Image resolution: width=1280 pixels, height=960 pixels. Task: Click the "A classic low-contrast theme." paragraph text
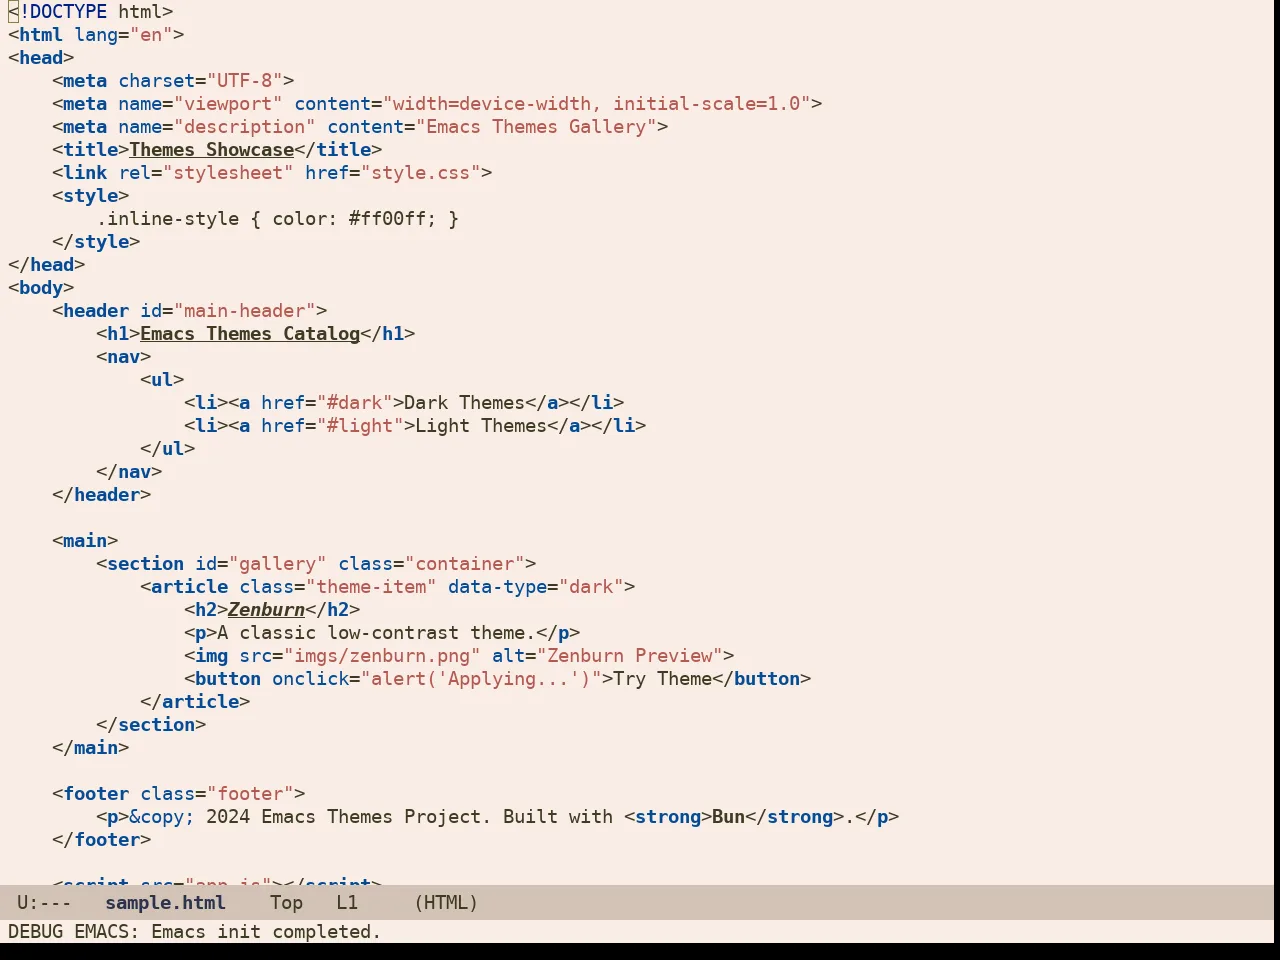pyautogui.click(x=377, y=633)
